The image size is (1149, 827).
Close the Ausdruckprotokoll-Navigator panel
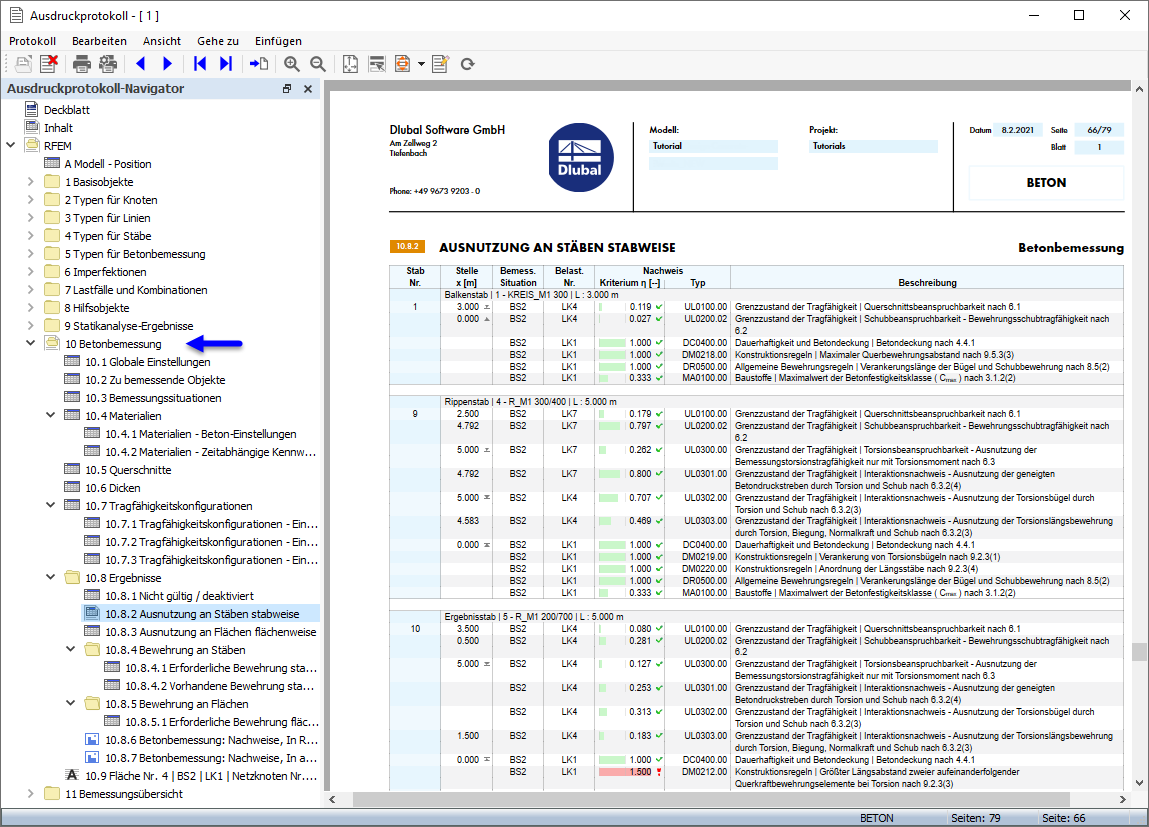pos(308,89)
